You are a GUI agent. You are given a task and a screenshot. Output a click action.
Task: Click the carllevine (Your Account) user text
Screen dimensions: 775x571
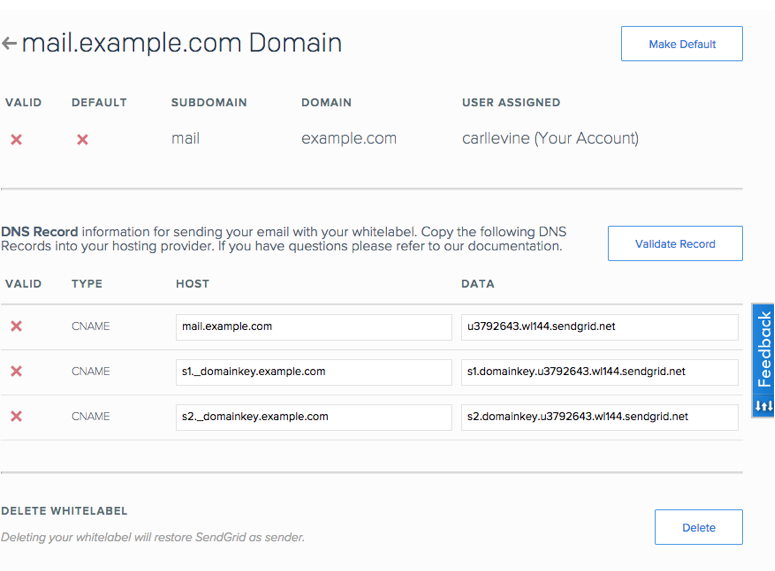tap(550, 139)
